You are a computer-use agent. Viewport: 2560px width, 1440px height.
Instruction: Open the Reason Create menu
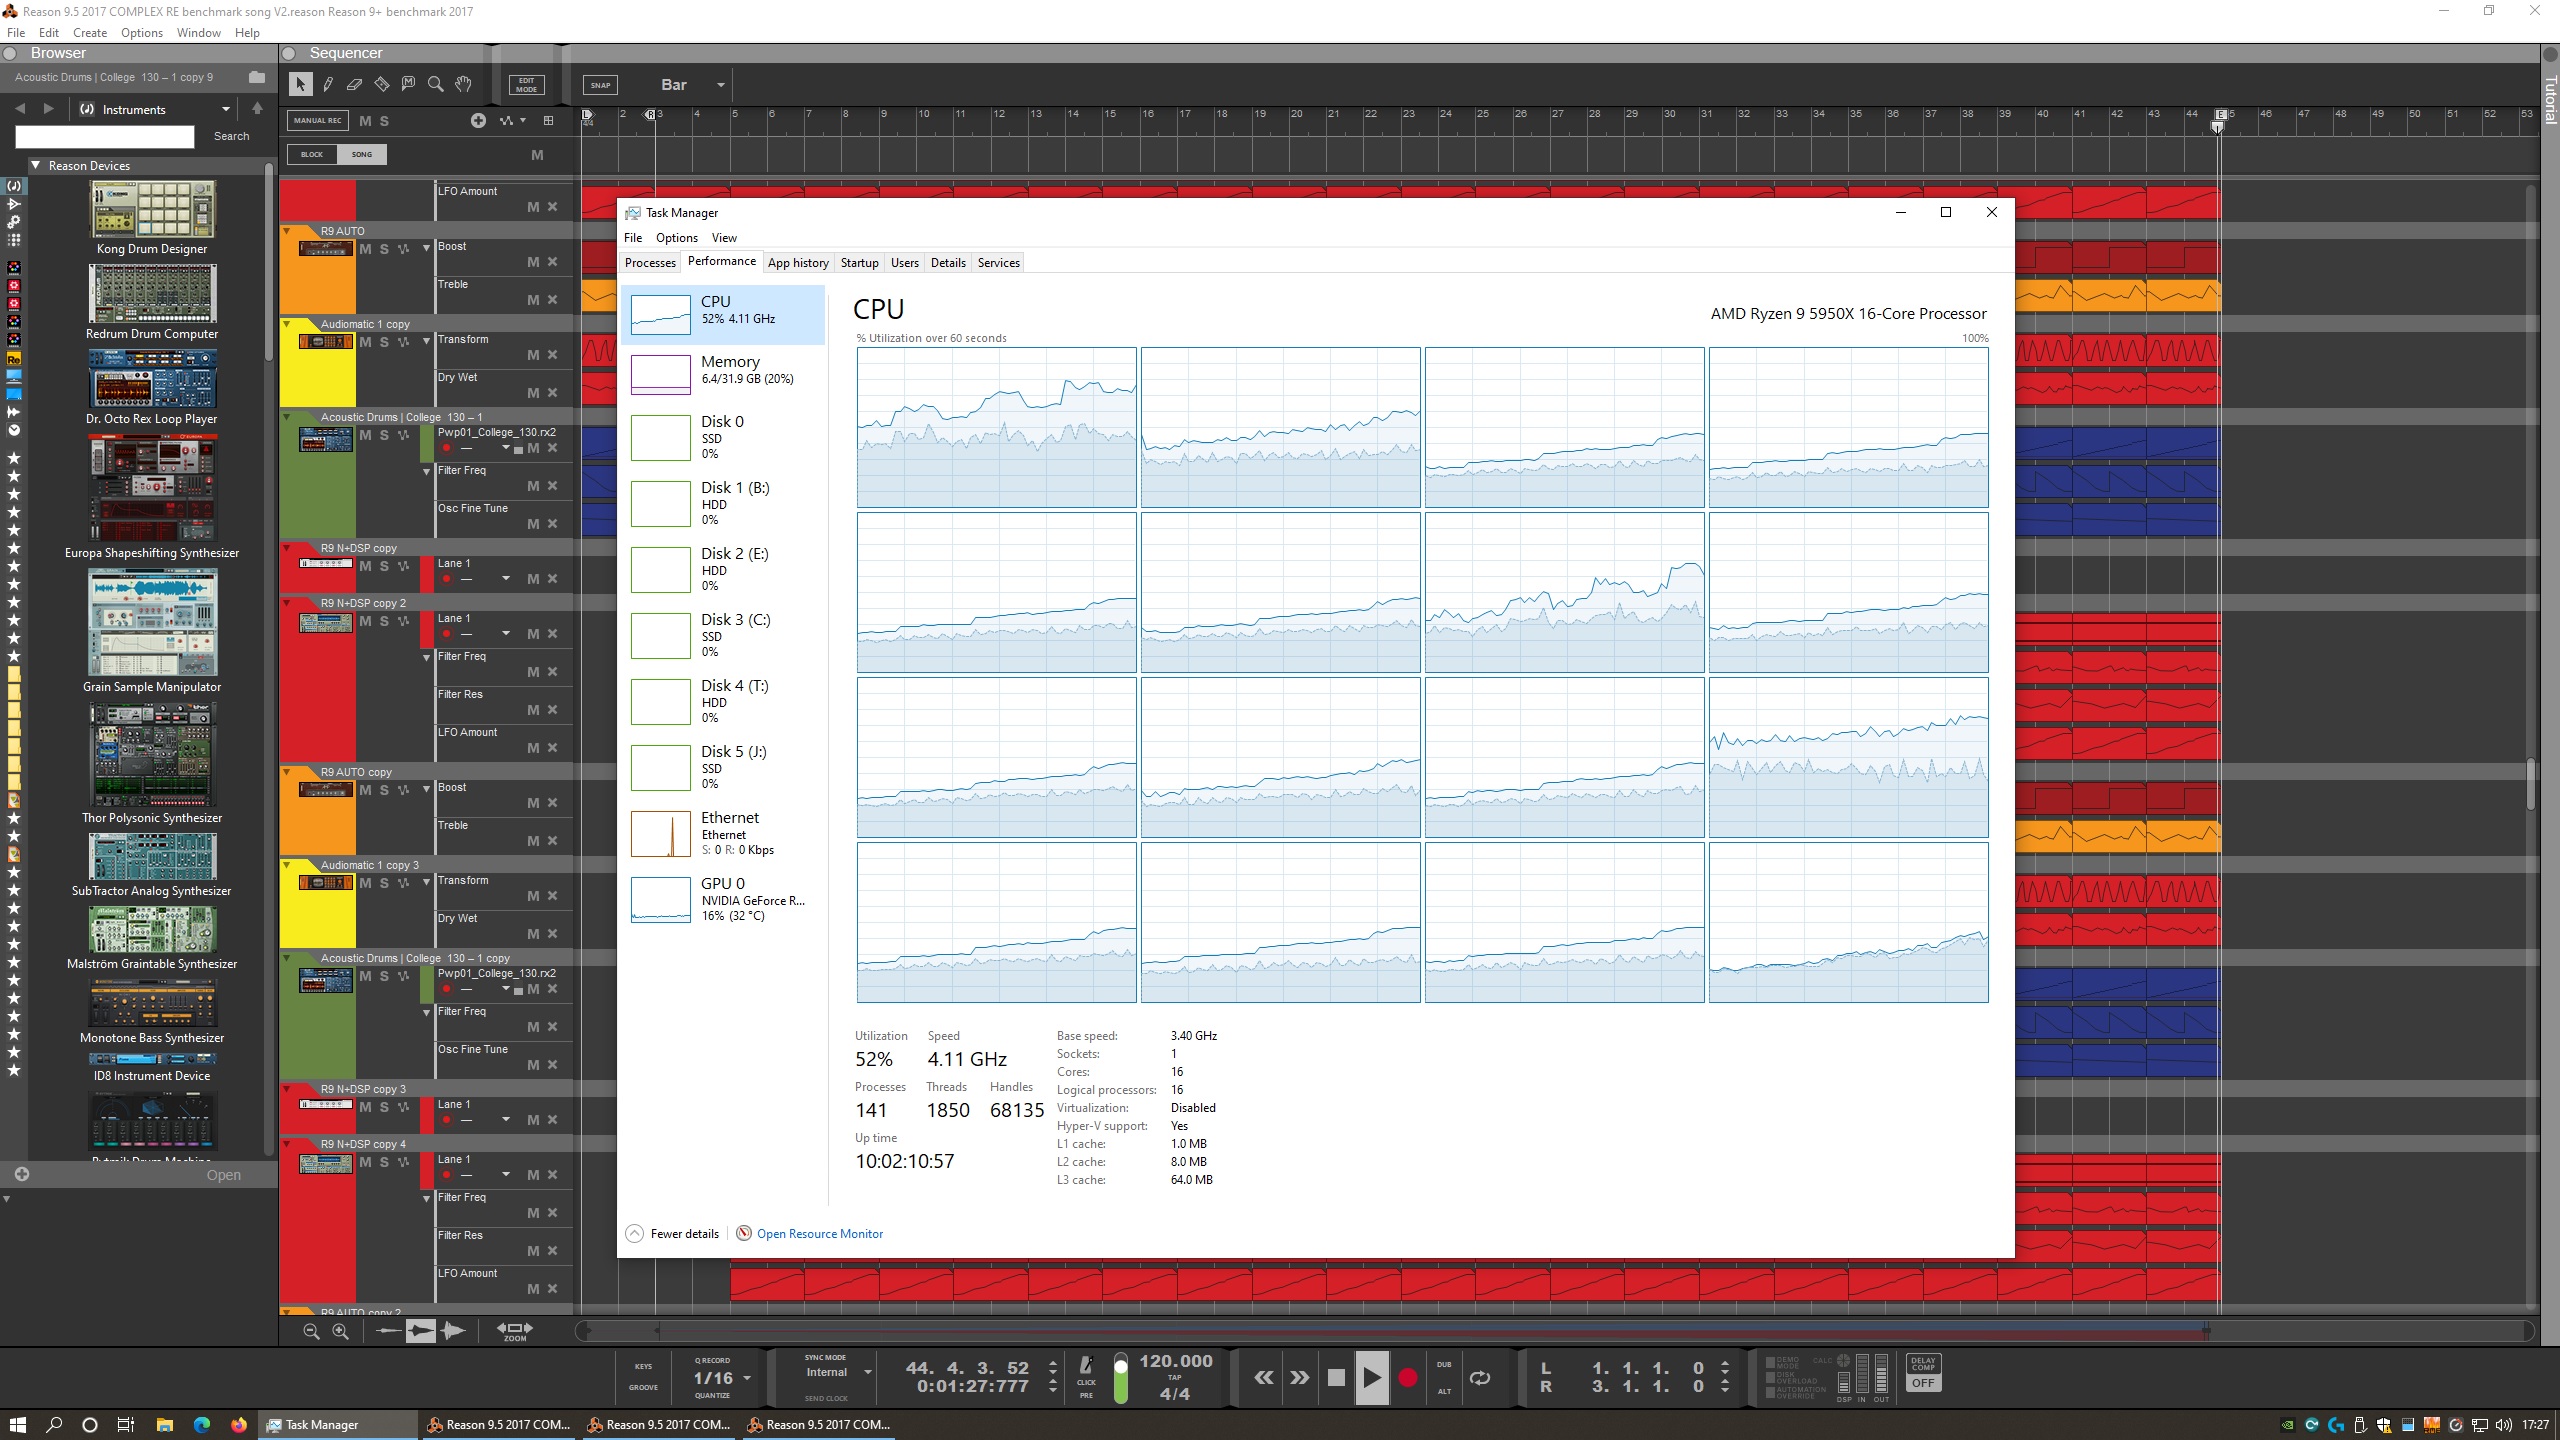tap(90, 32)
